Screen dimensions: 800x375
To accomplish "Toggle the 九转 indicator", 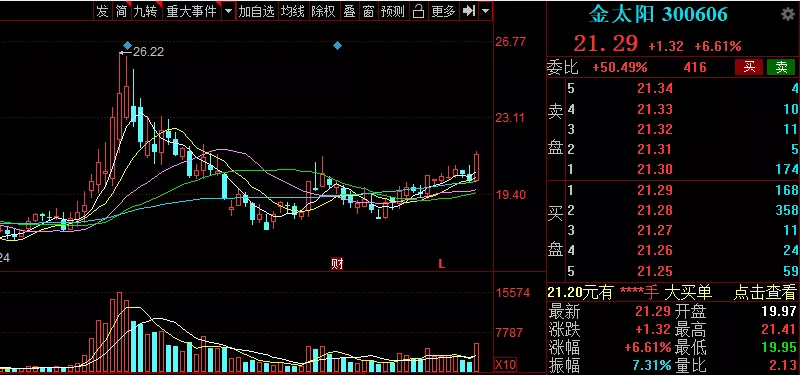I will click(x=145, y=11).
